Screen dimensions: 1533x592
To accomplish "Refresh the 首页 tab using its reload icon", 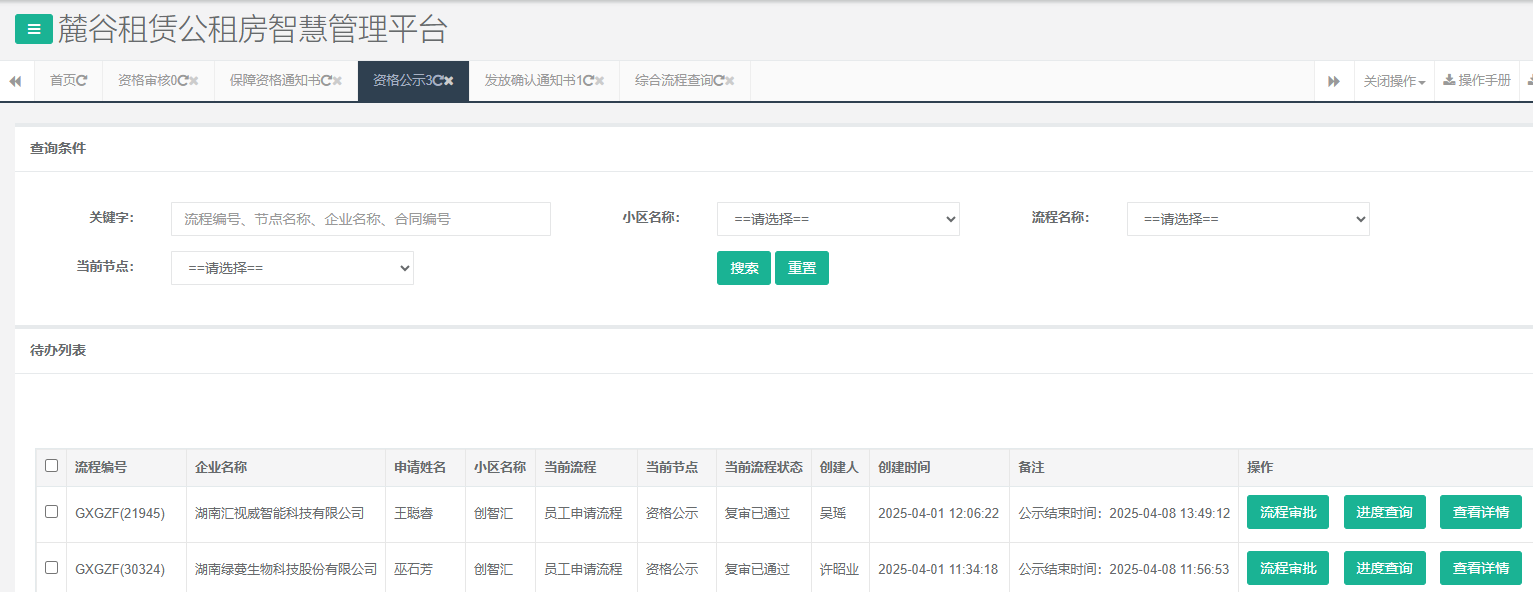I will click(84, 81).
